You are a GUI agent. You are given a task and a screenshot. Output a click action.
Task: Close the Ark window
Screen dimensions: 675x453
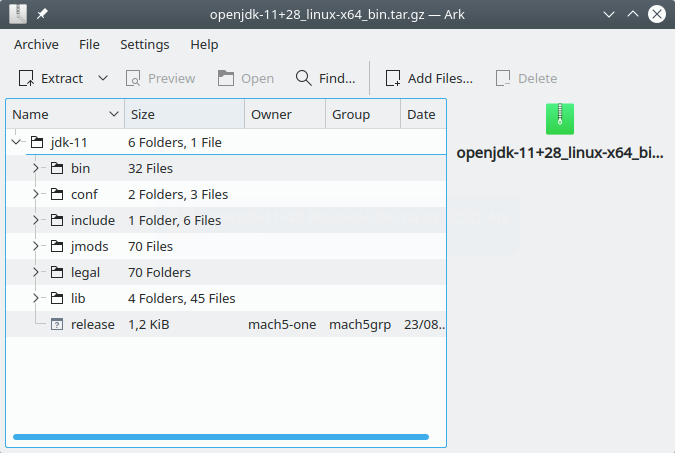(x=657, y=14)
